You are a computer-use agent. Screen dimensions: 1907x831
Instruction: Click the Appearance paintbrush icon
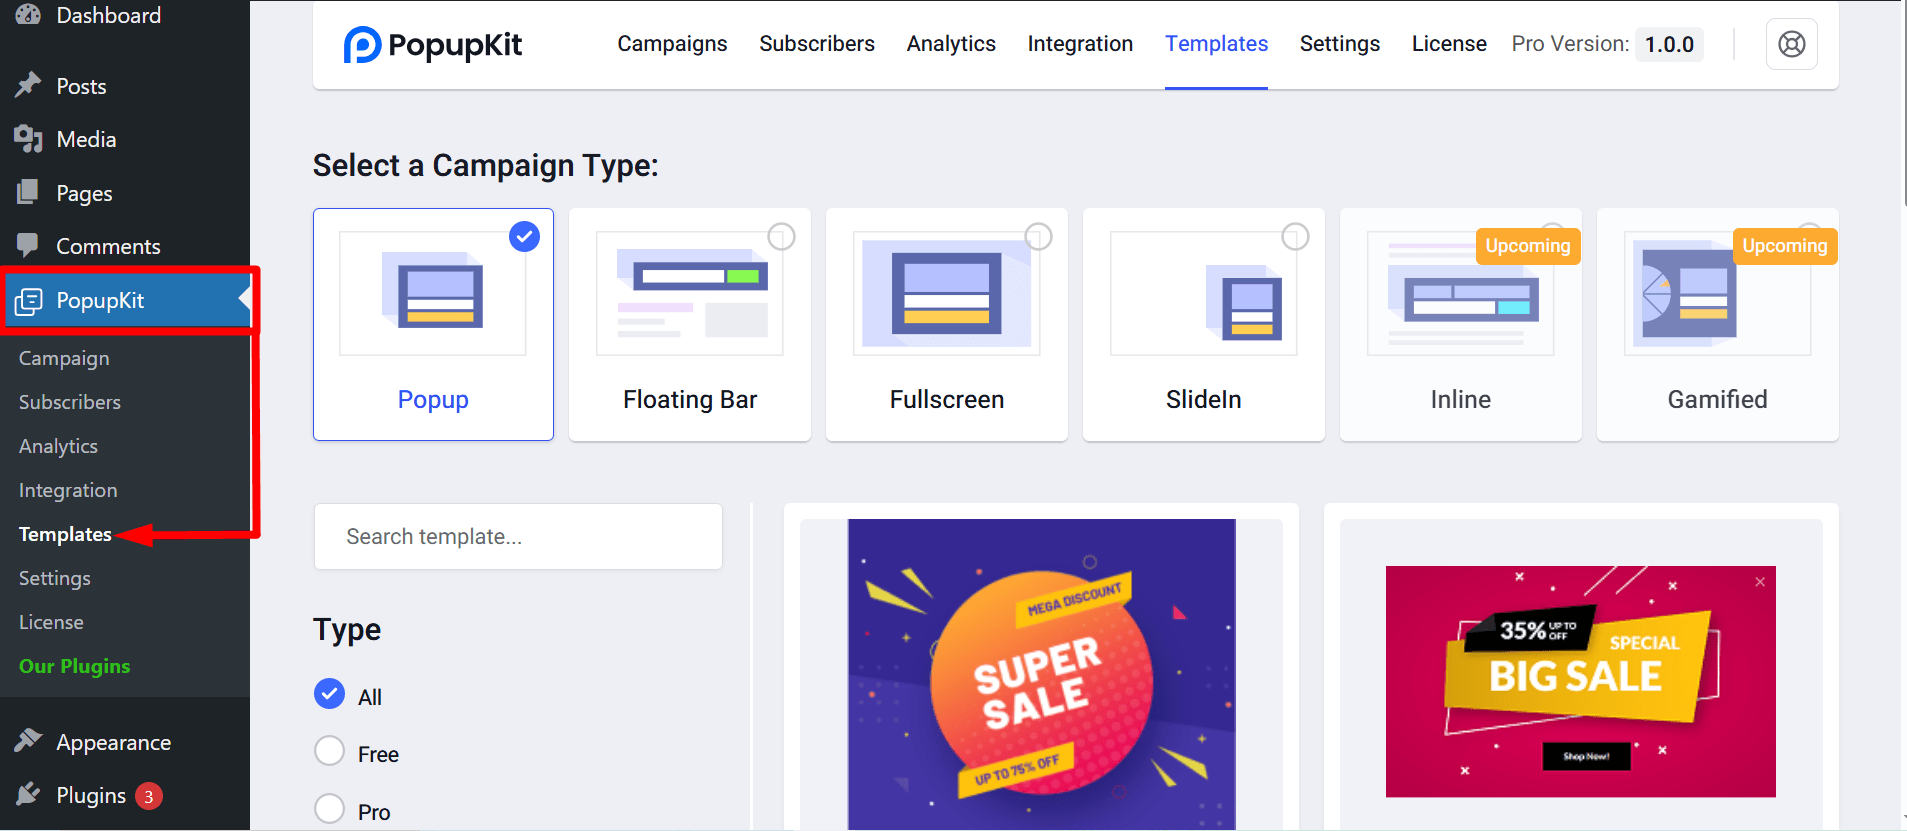28,741
